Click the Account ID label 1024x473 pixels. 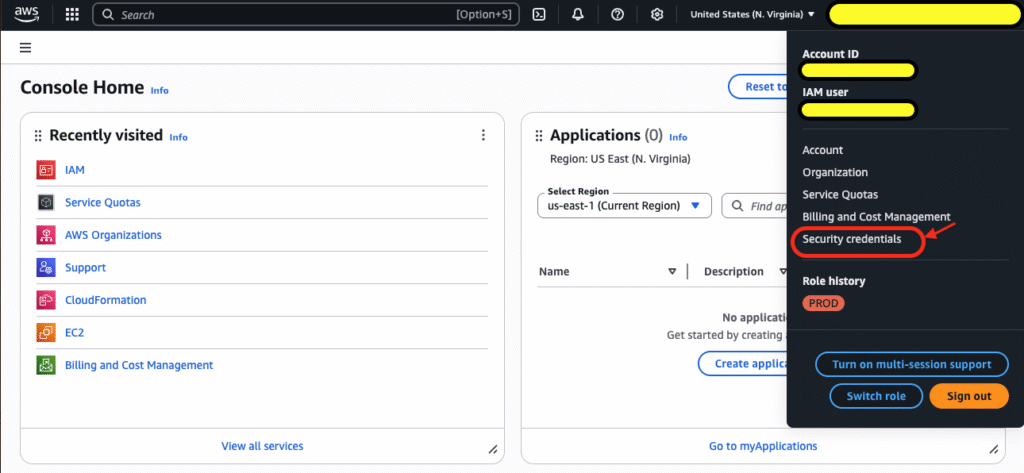(x=830, y=54)
